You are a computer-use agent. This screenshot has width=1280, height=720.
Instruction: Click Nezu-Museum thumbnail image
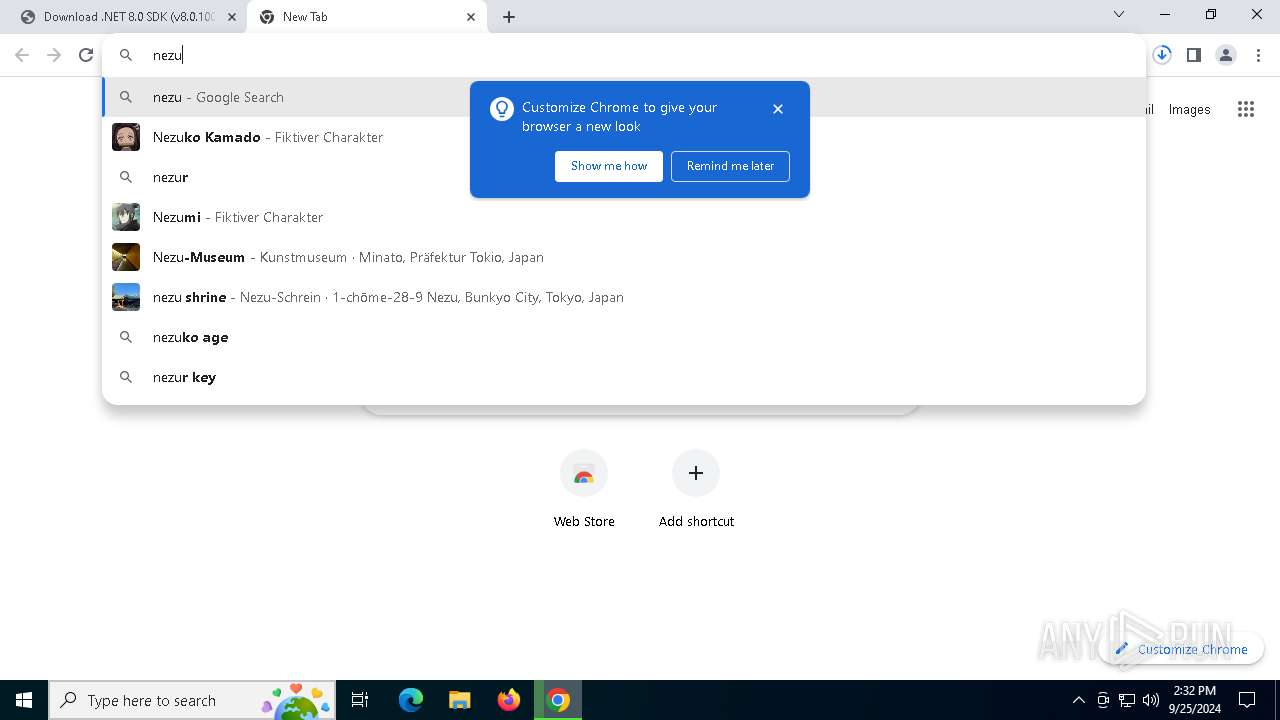coord(126,257)
